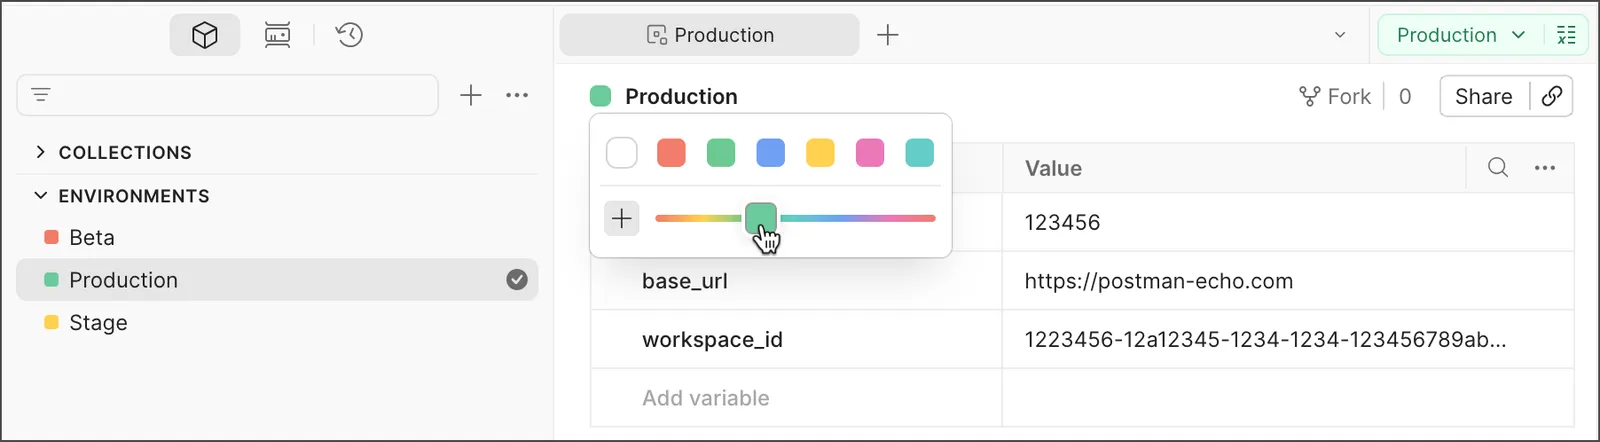Image resolution: width=1600 pixels, height=442 pixels.
Task: Click the green color icon beside the Production title
Action: (x=601, y=96)
